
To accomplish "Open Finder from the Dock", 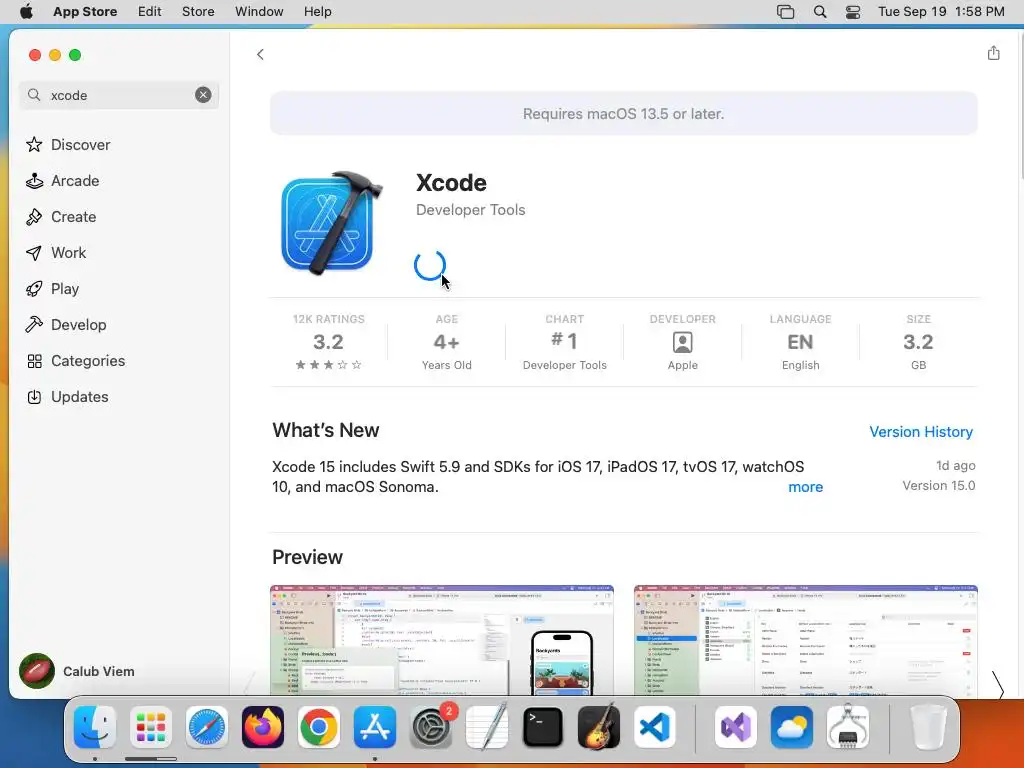I will [x=95, y=727].
